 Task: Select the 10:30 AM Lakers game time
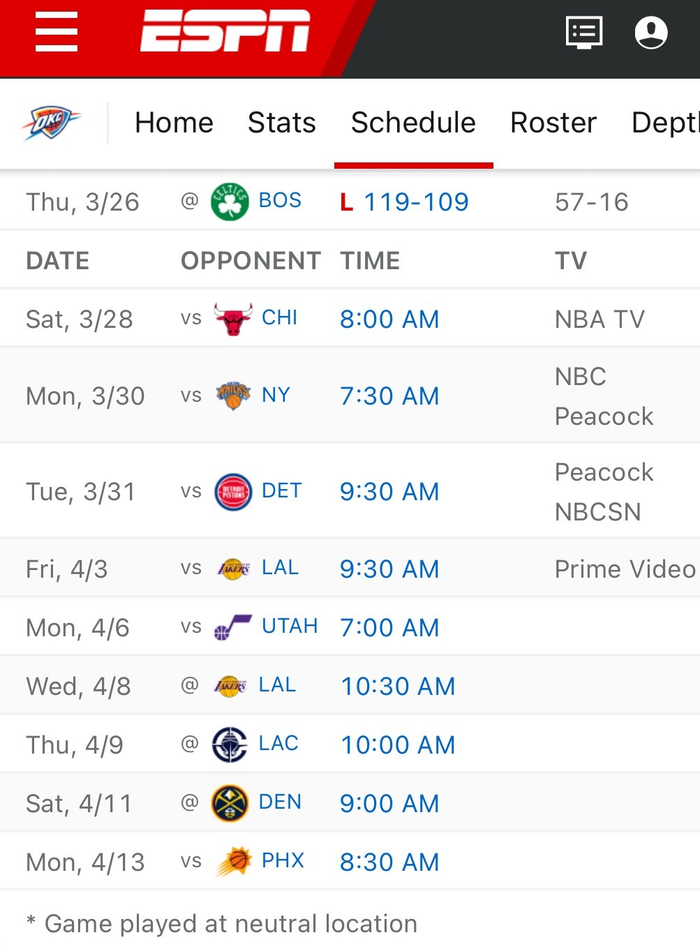(397, 686)
